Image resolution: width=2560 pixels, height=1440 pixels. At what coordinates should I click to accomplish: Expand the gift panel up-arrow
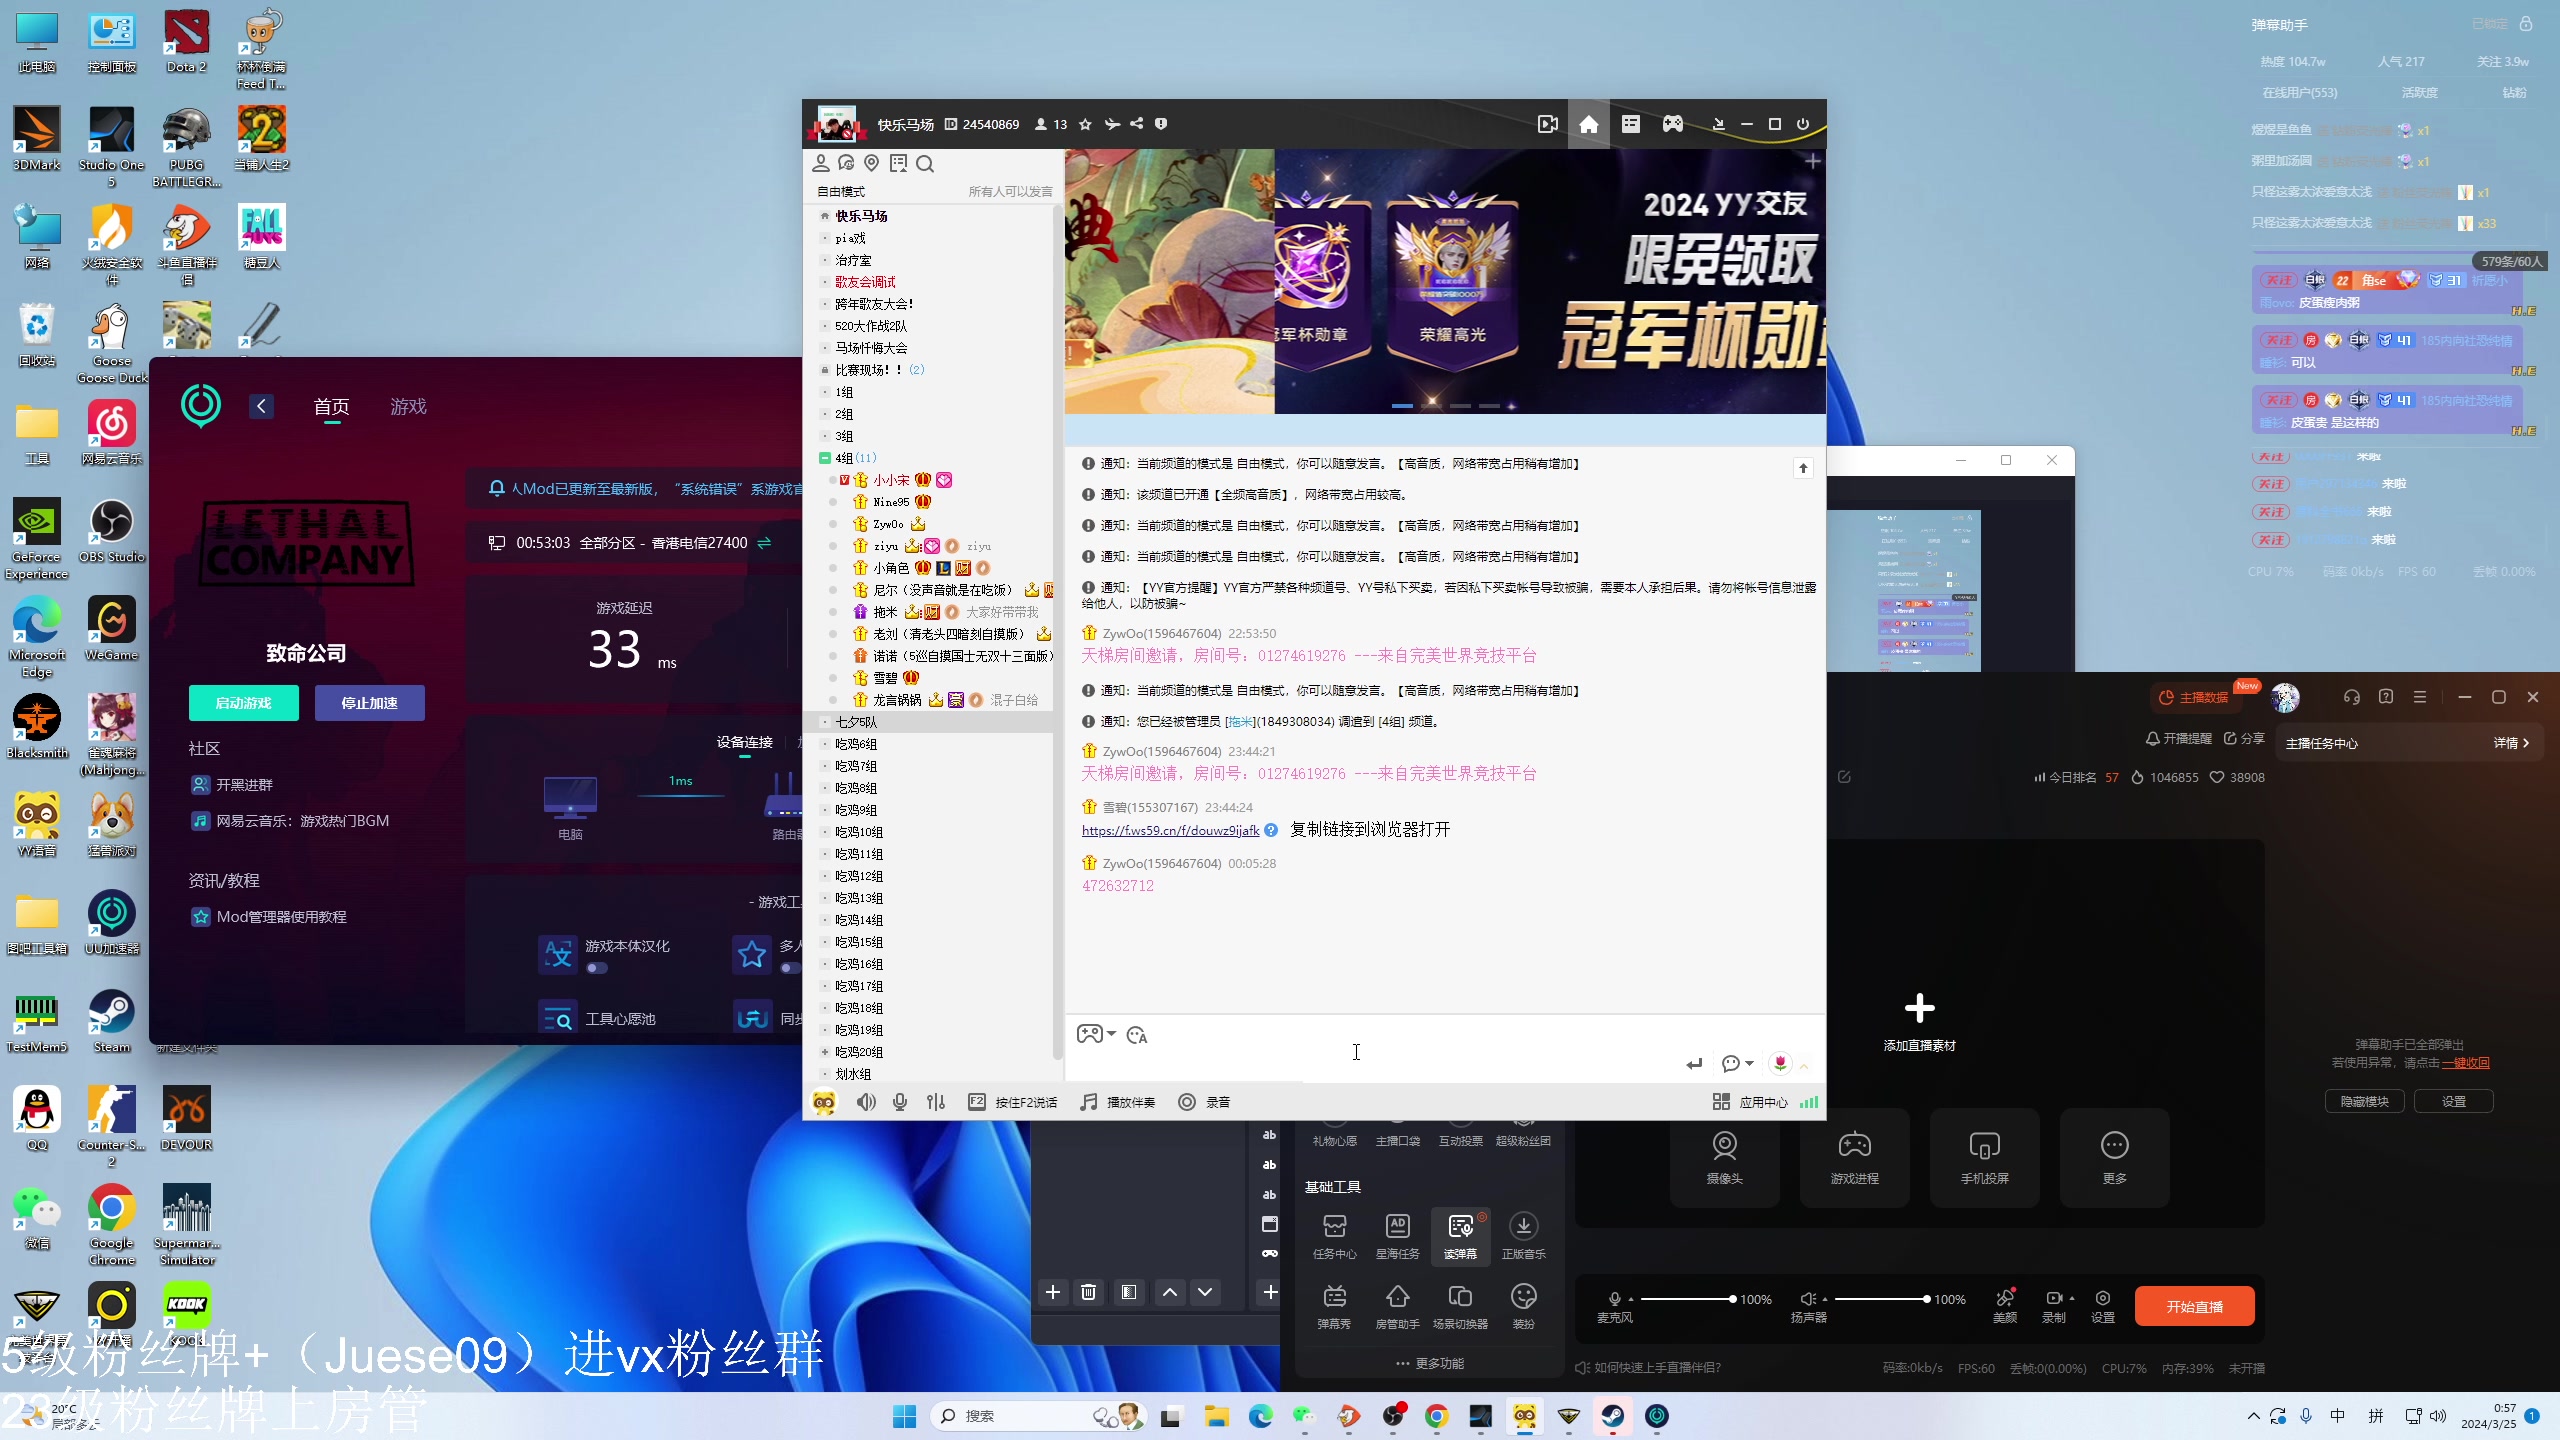(x=1804, y=1066)
